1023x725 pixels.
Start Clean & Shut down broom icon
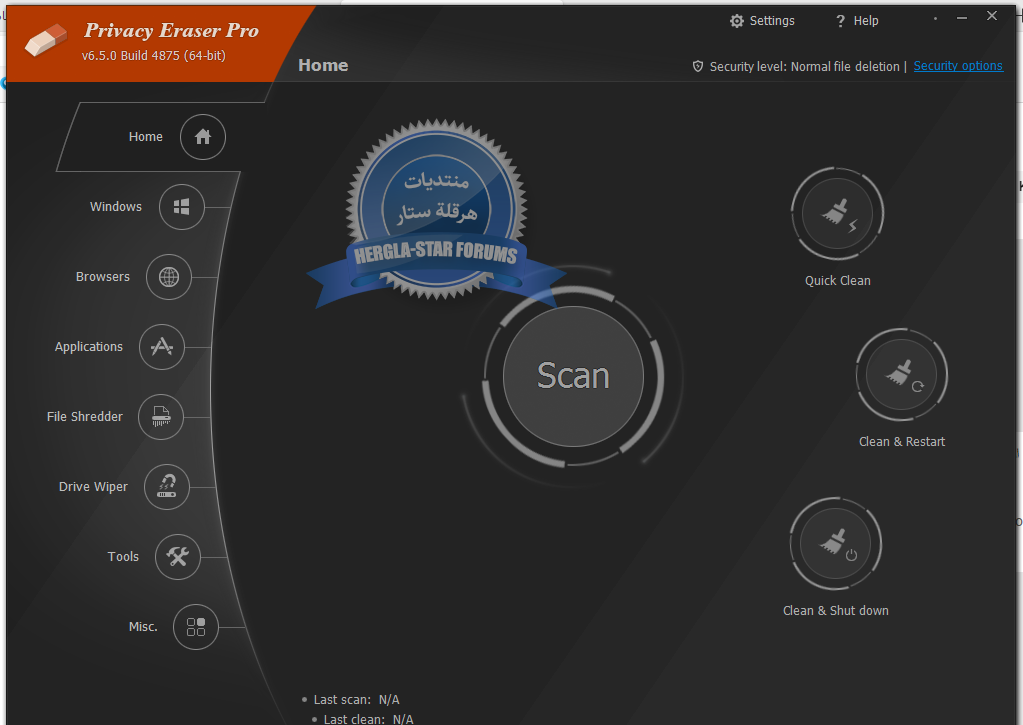(835, 544)
